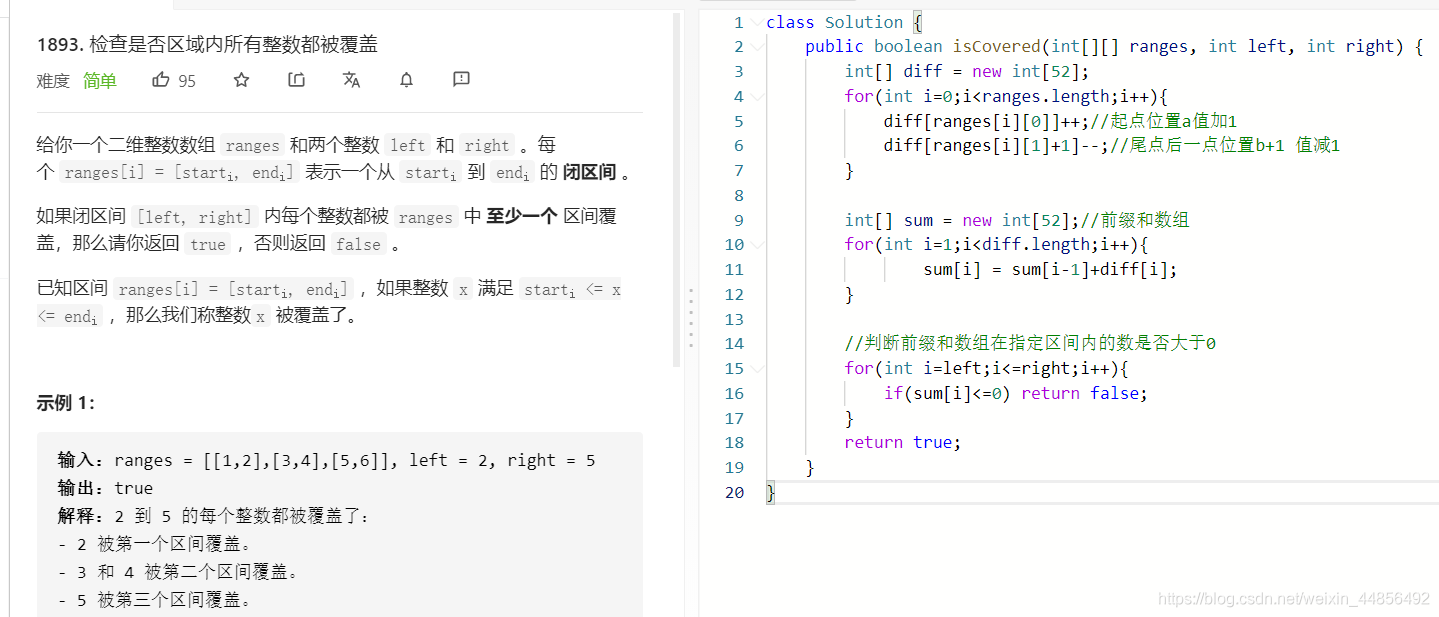Click the panel splitter drag handle dots
This screenshot has height=617, width=1439.
click(690, 316)
